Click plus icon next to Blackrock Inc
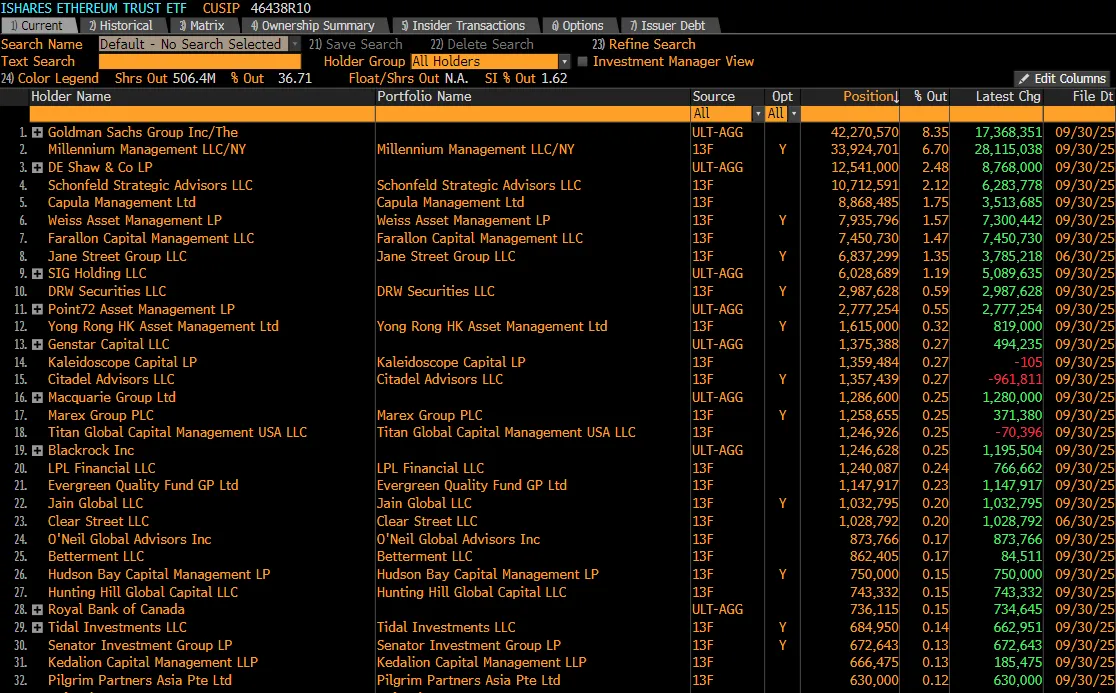The width and height of the screenshot is (1116, 693). [x=37, y=451]
